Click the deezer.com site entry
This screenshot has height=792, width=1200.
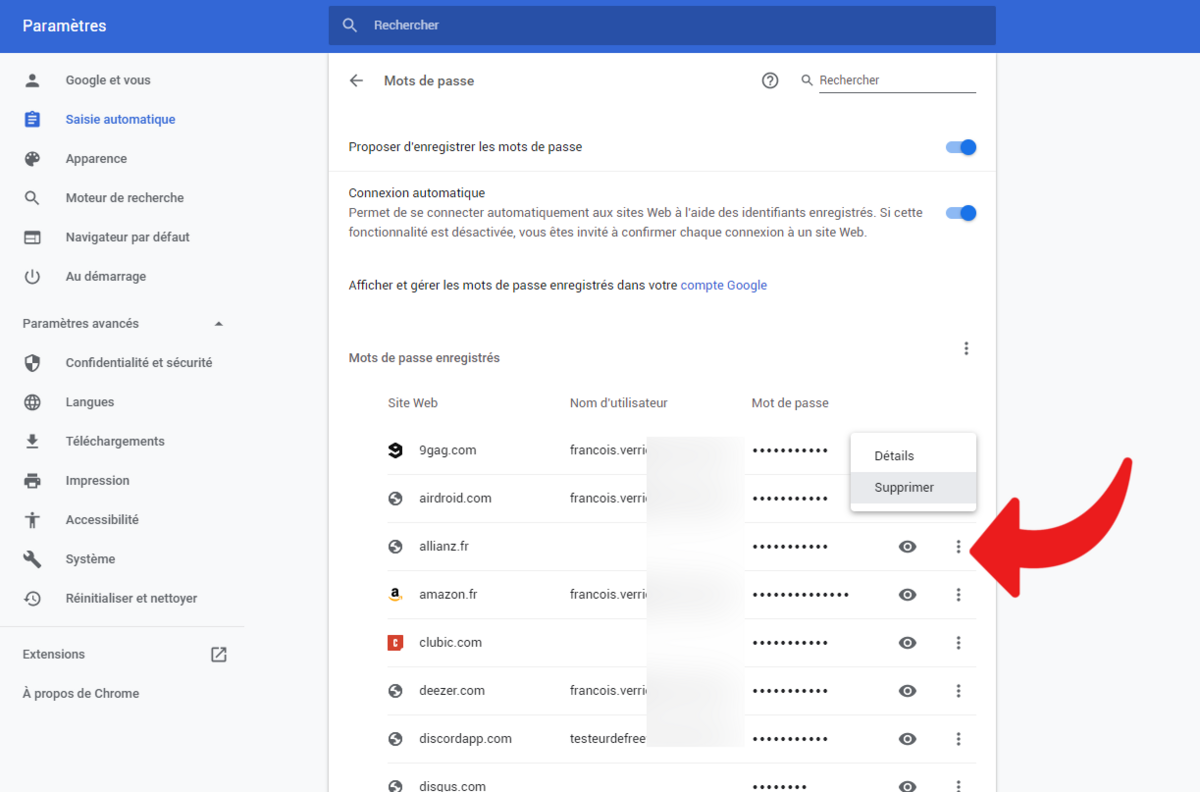point(452,691)
